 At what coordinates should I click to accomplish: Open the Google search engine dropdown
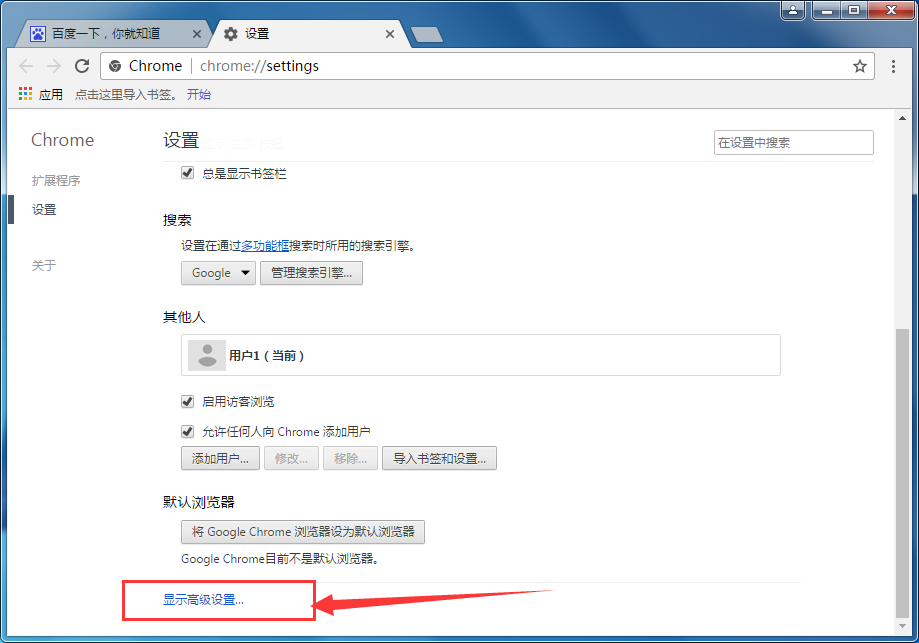(218, 273)
